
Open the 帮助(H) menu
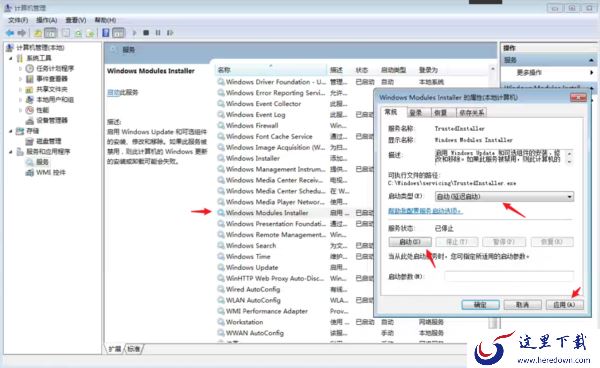105,20
